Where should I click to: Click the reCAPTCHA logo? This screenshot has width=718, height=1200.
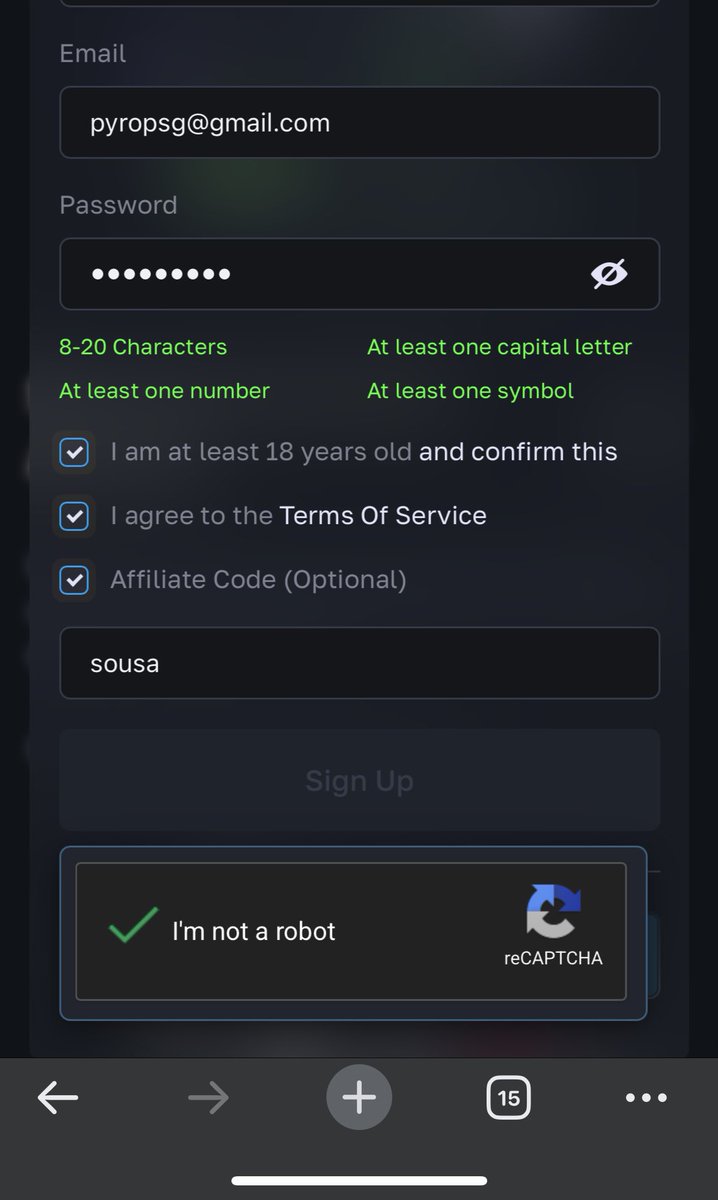(x=553, y=911)
